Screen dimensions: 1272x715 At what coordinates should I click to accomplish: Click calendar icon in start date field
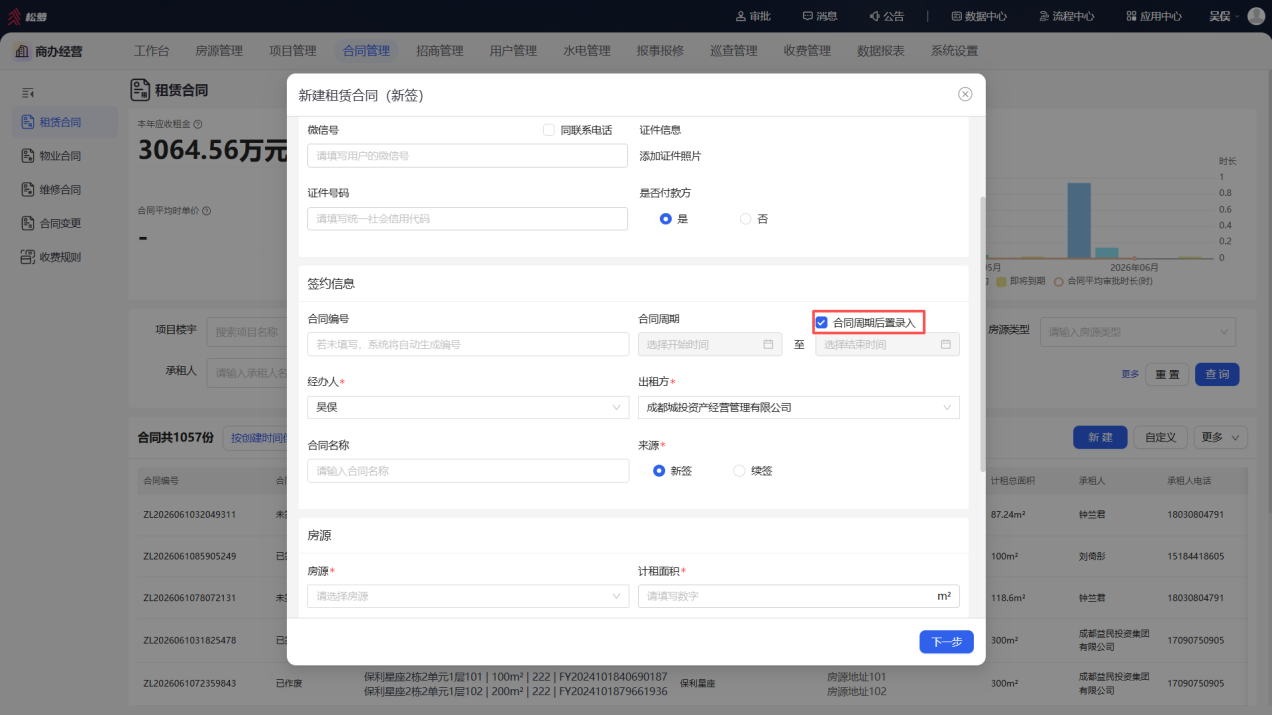(768, 344)
